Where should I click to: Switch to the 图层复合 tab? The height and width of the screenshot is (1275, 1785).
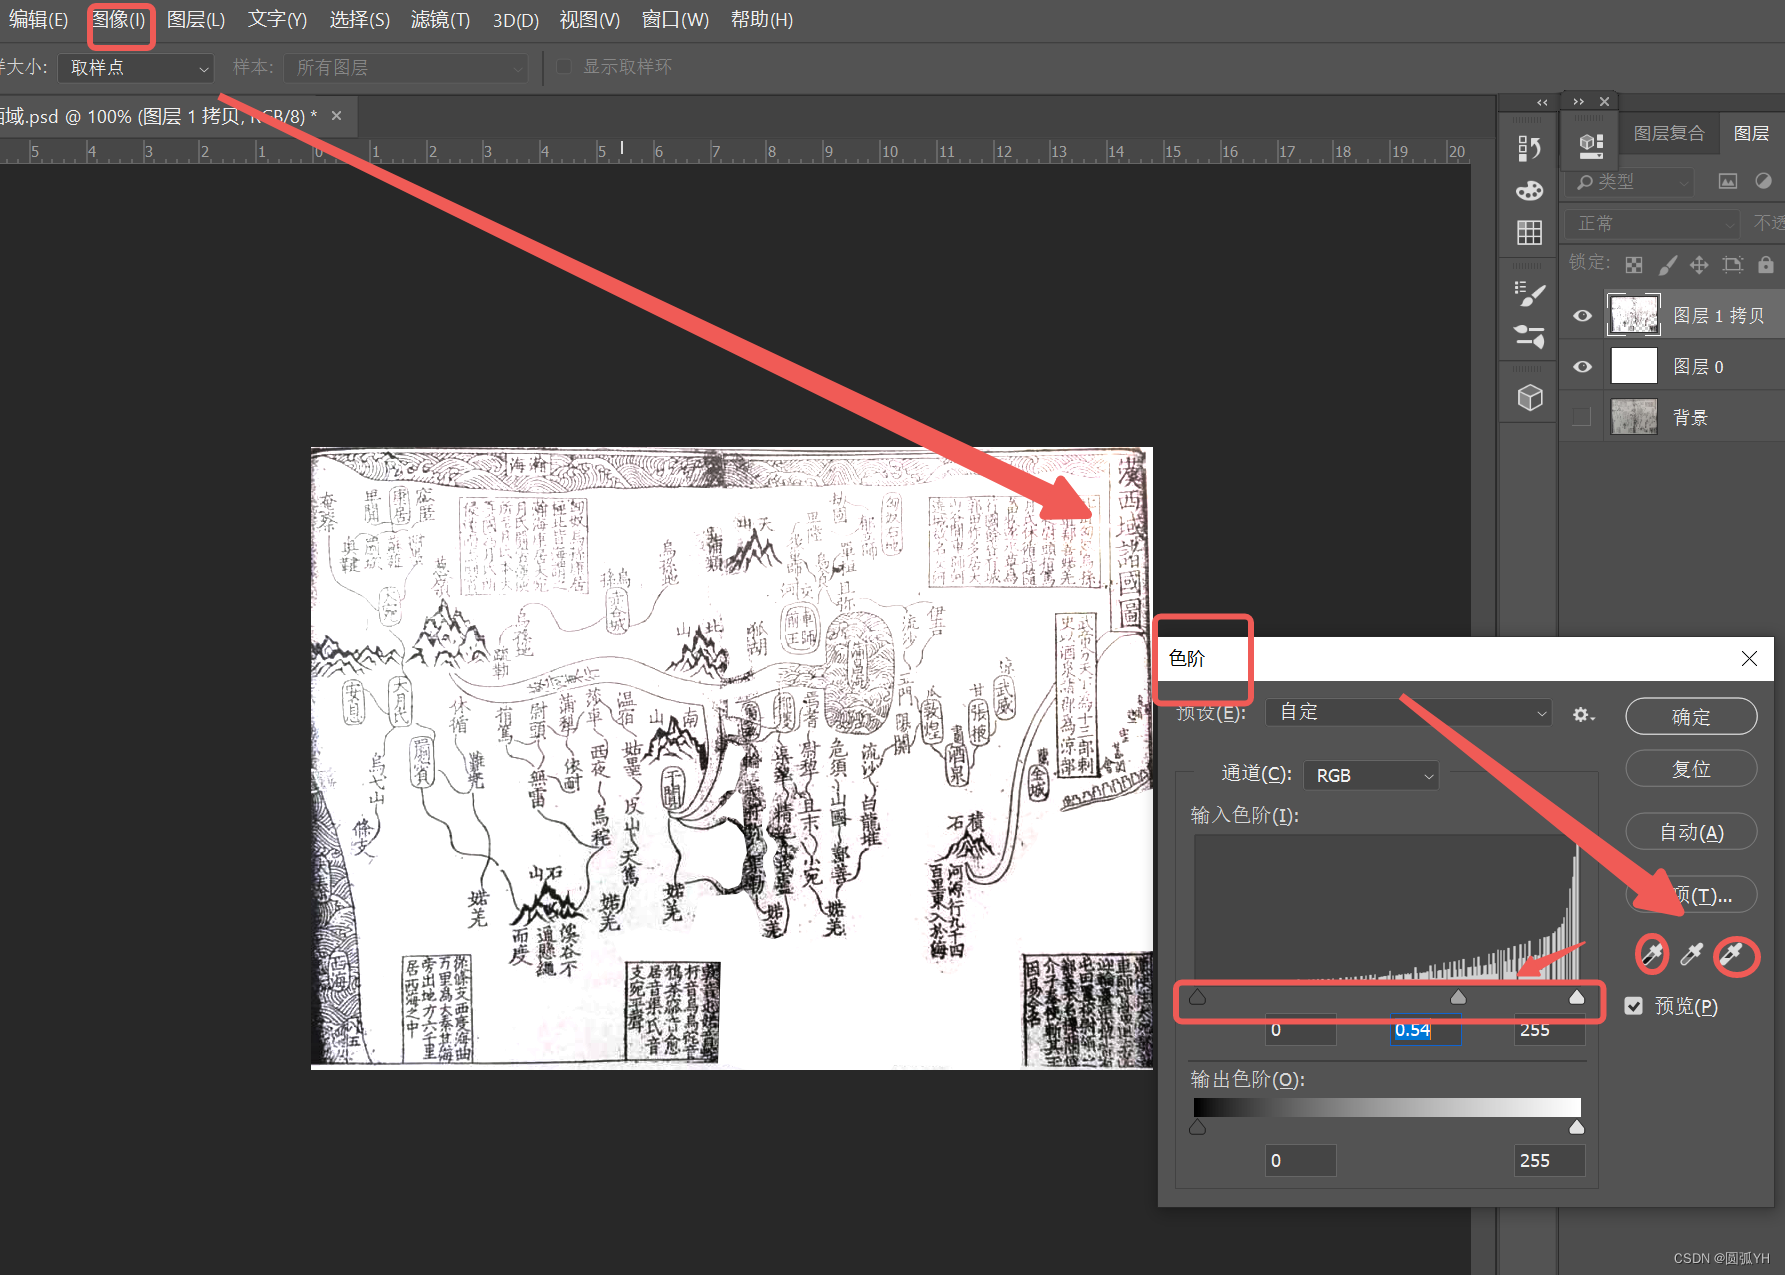click(x=1669, y=134)
